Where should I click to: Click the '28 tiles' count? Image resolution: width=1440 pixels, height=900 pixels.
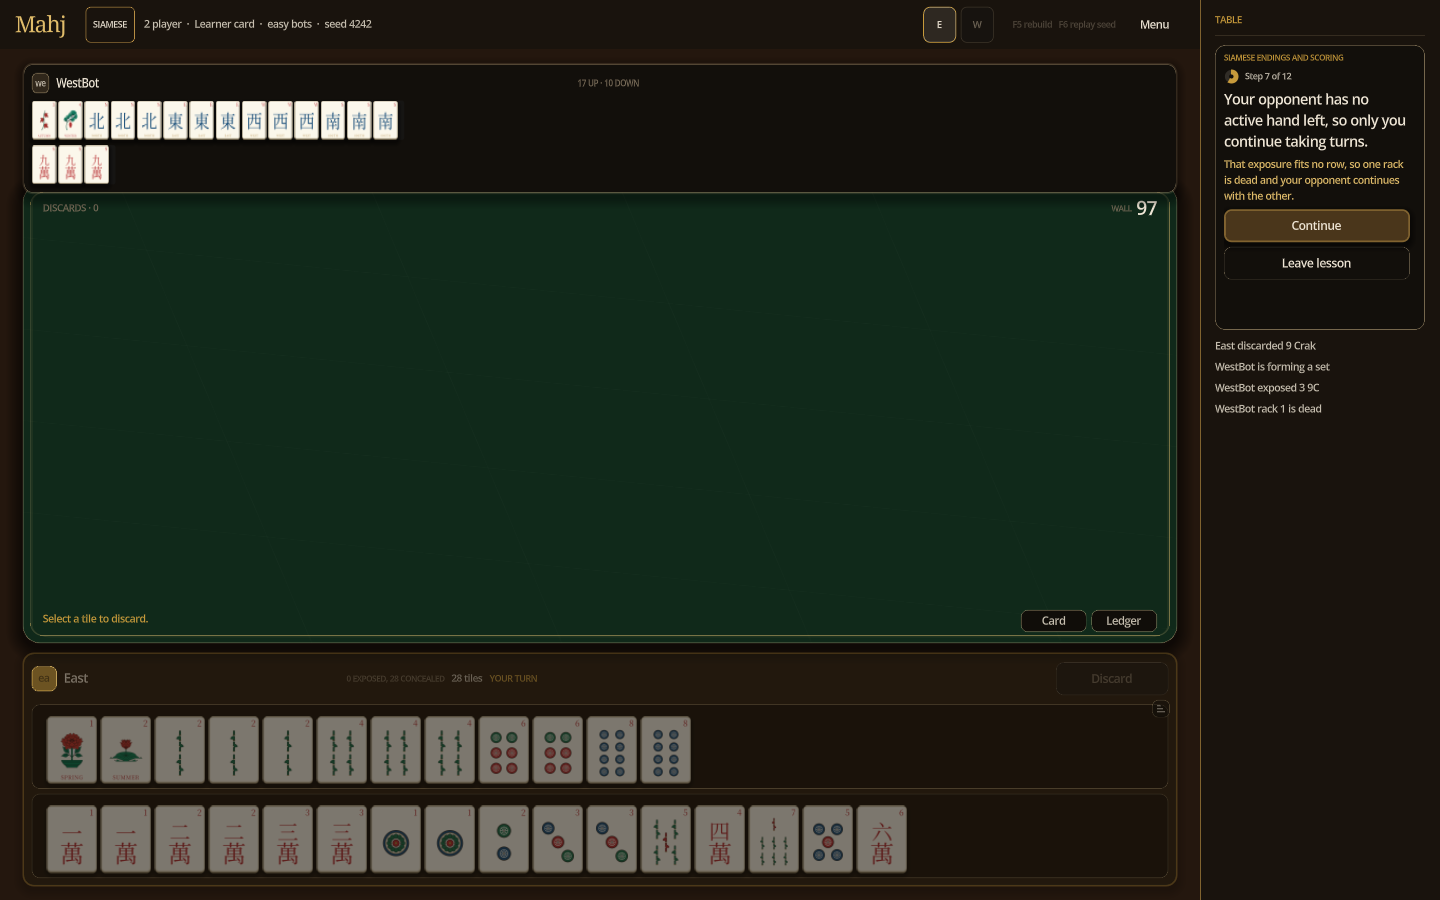point(467,679)
